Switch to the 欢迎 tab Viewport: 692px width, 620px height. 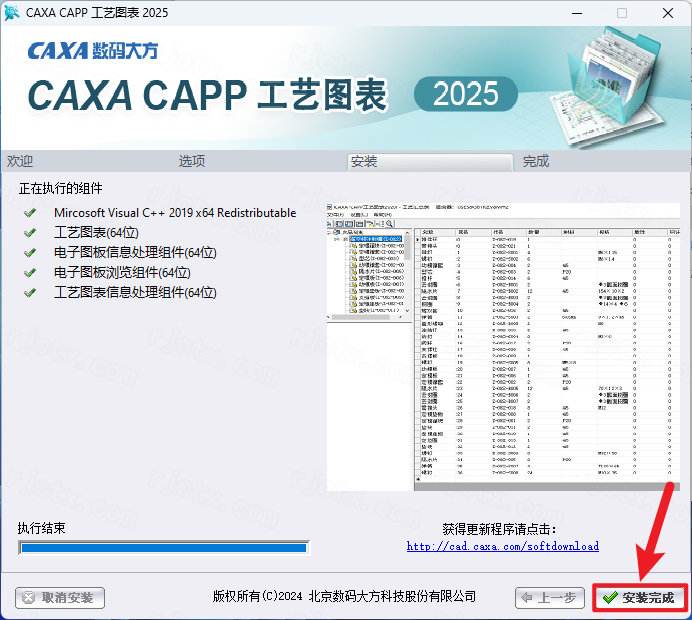tap(20, 161)
